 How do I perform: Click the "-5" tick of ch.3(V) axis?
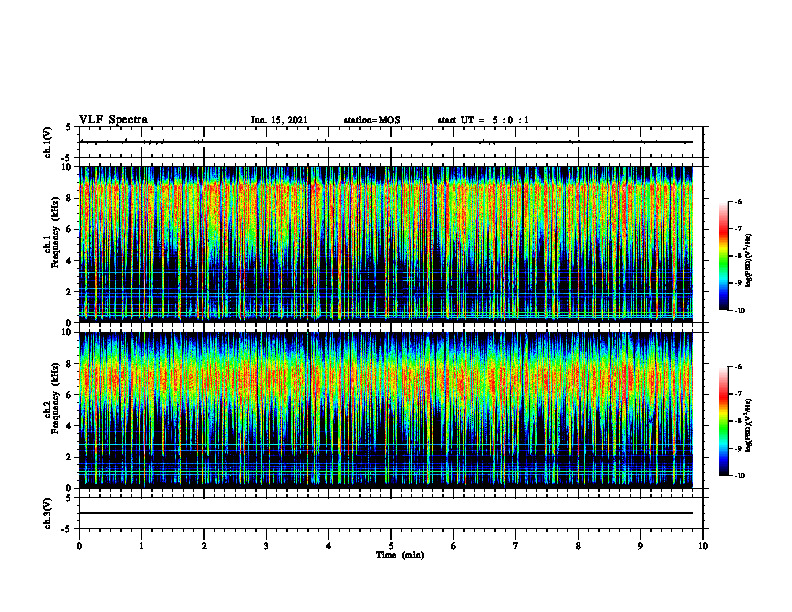pos(67,529)
